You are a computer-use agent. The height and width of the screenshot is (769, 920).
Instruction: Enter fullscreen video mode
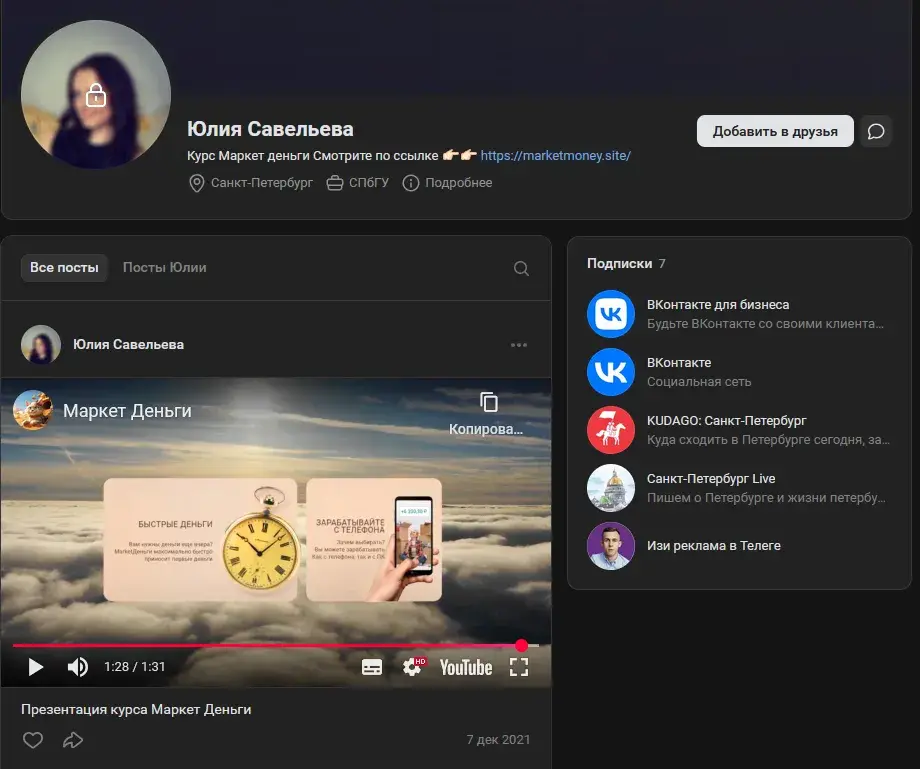coord(519,667)
